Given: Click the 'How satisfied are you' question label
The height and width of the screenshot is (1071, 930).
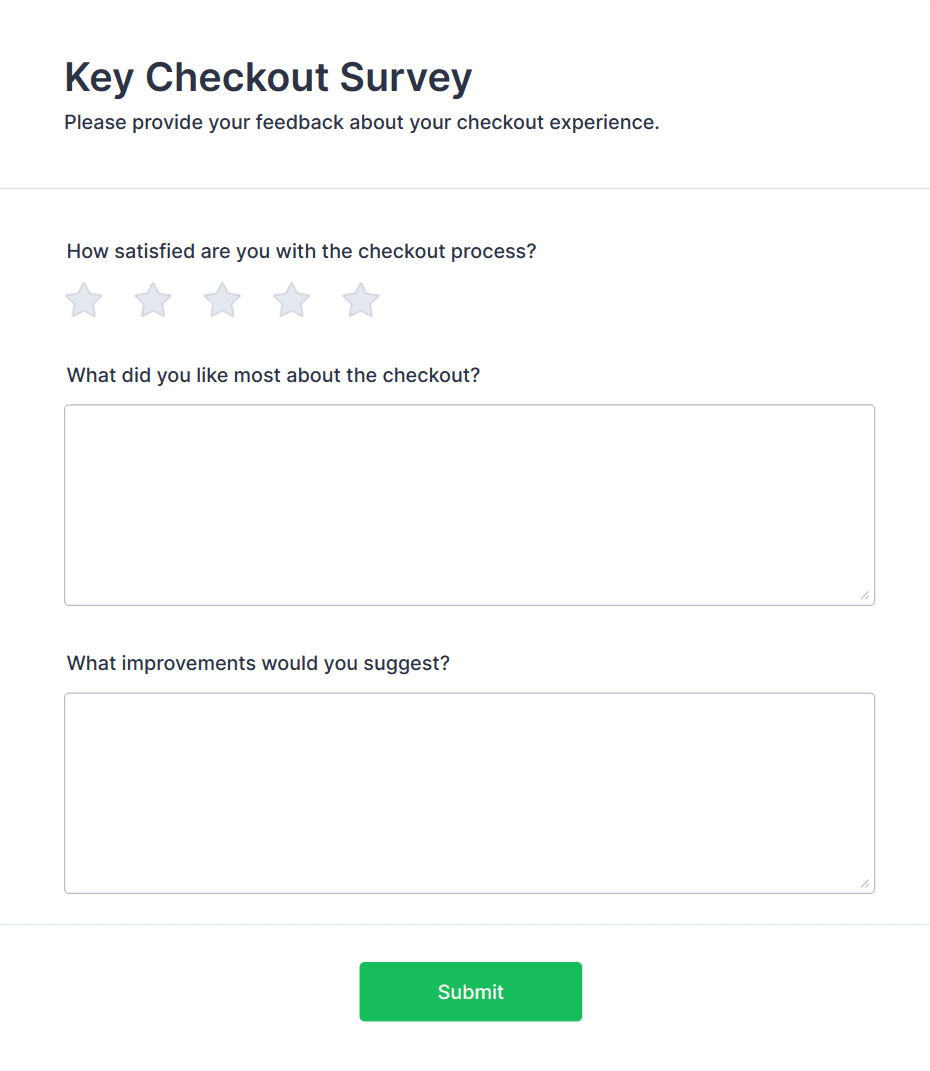Looking at the screenshot, I should click(301, 251).
